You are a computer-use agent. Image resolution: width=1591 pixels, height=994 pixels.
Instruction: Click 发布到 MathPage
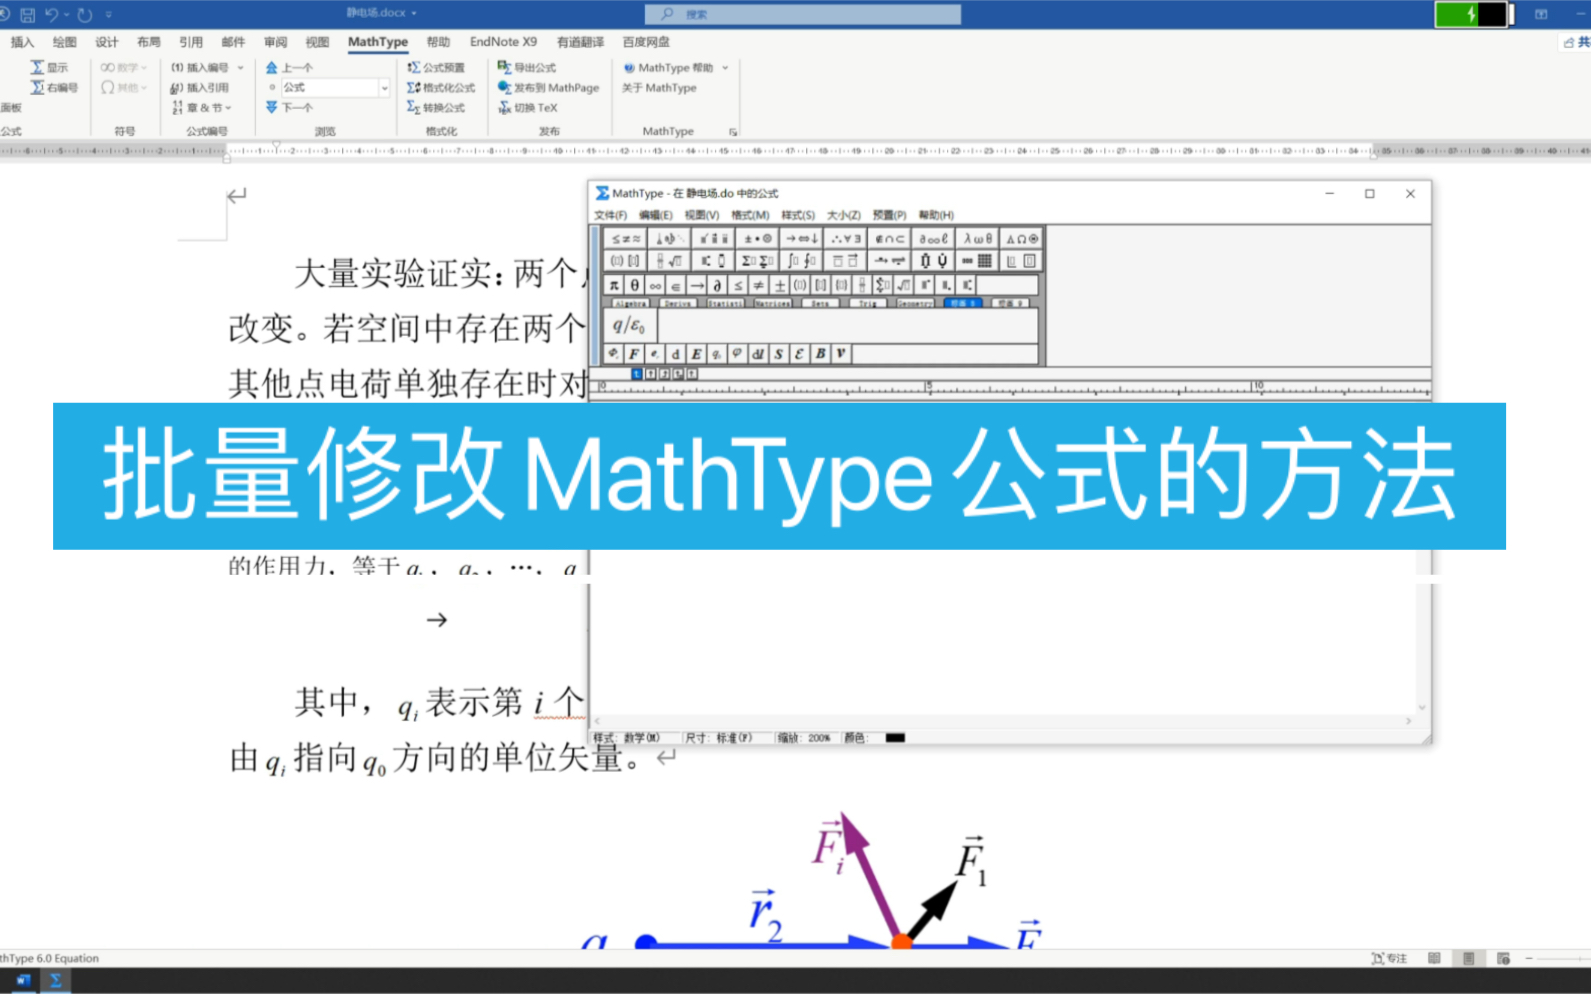[x=548, y=87]
